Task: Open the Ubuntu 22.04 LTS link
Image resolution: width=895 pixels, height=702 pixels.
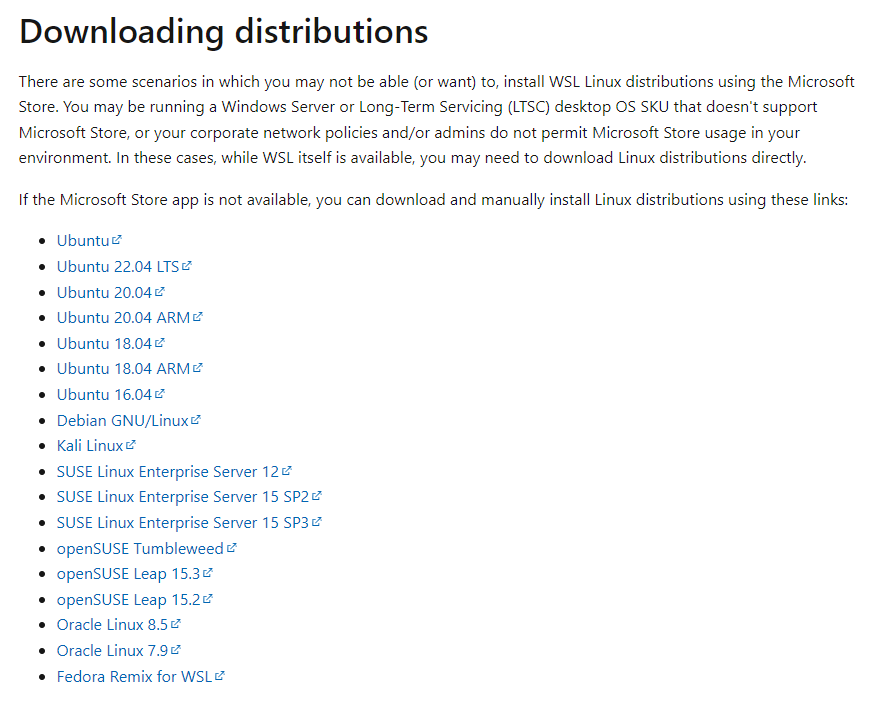Action: [124, 267]
